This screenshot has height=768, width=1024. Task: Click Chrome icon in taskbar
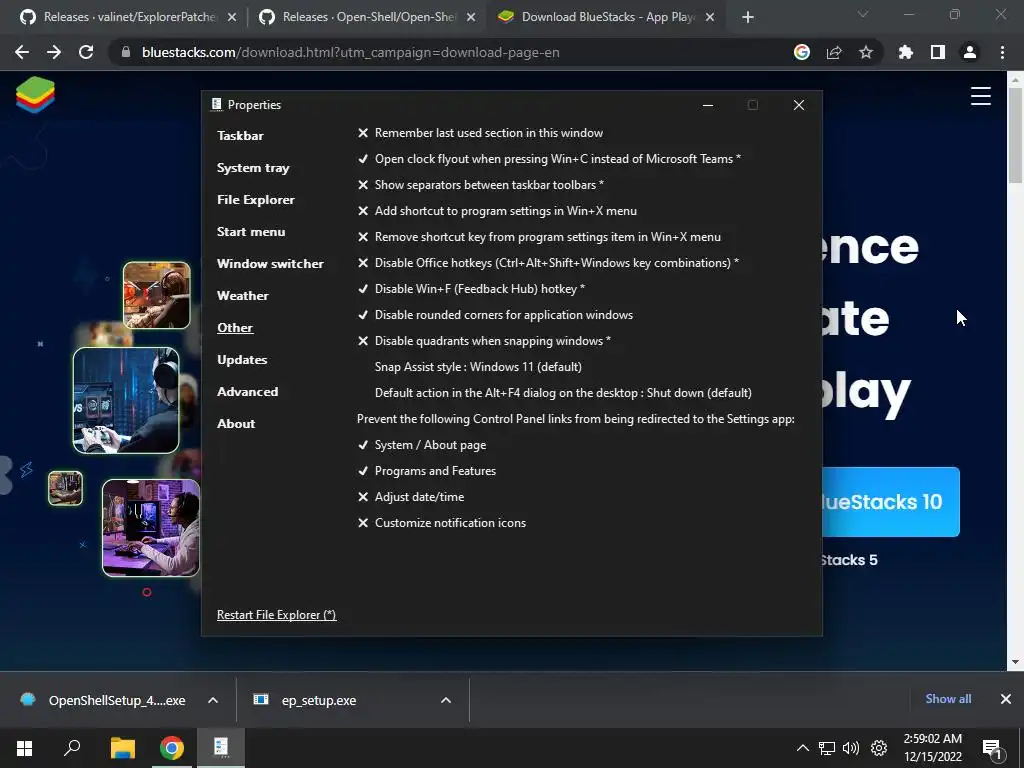[x=172, y=748]
